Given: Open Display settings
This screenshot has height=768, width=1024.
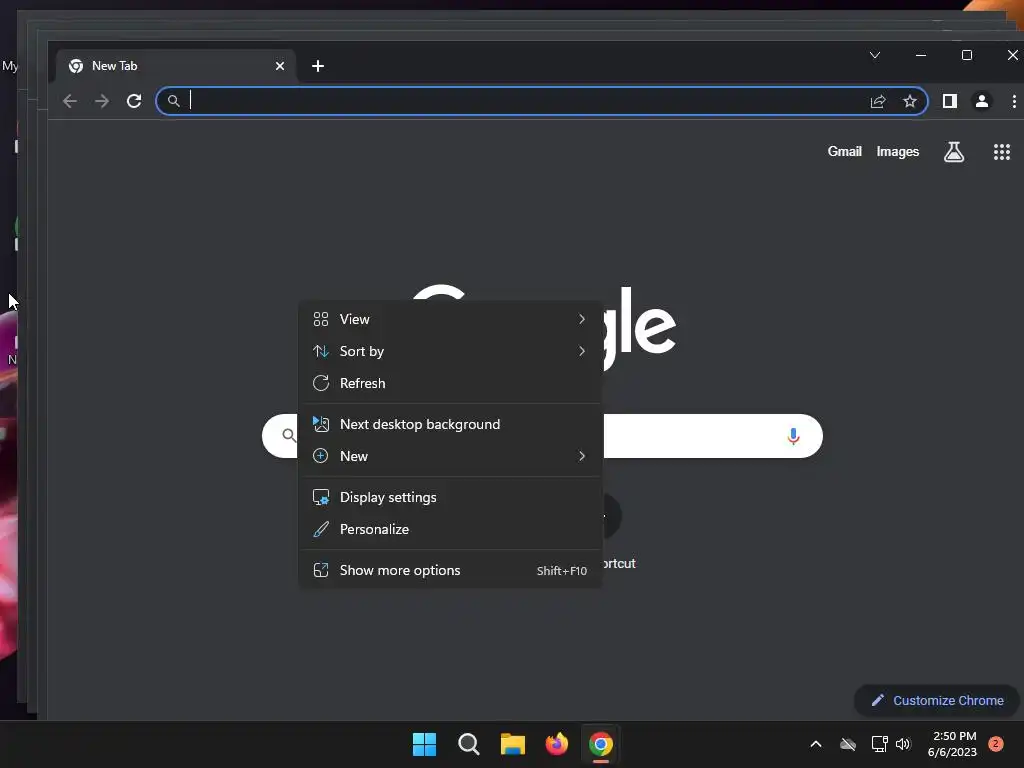Looking at the screenshot, I should (450, 498).
